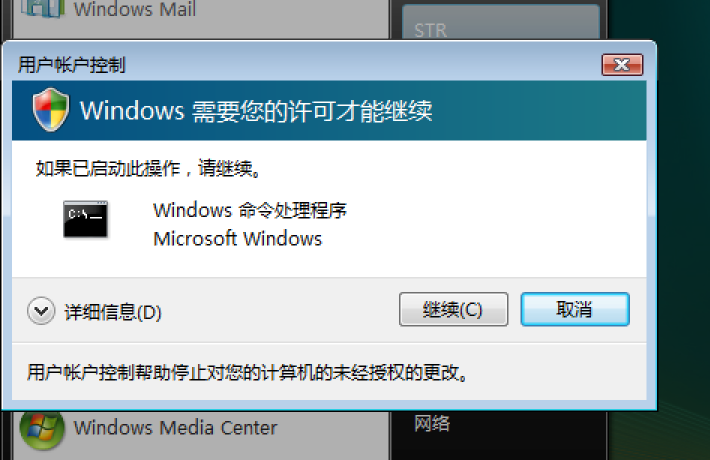Open the 网络 item in Start menu
Viewport: 710px width, 460px height.
[x=432, y=424]
